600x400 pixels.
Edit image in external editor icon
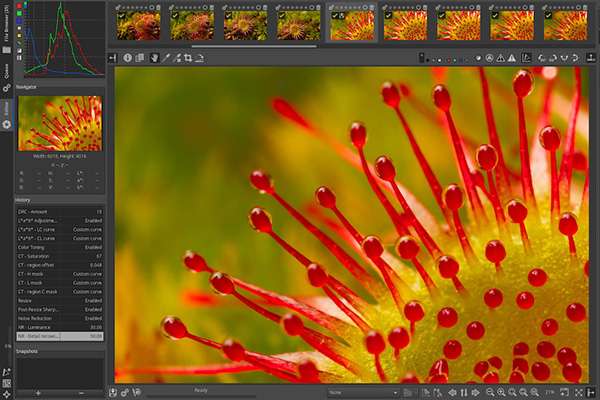tap(137, 393)
